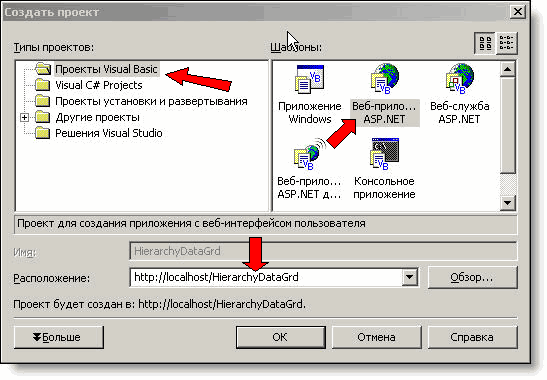This screenshot has height=380, width=547.
Task: Click the 'Консольное приложение' template label
Action: [x=384, y=188]
